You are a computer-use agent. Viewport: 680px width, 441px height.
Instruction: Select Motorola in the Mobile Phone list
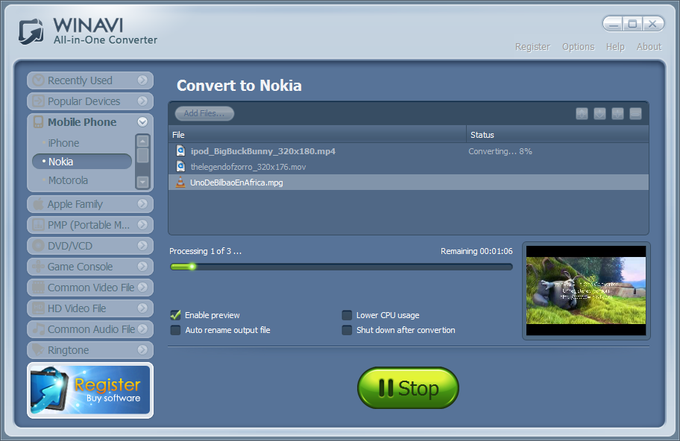click(x=68, y=180)
